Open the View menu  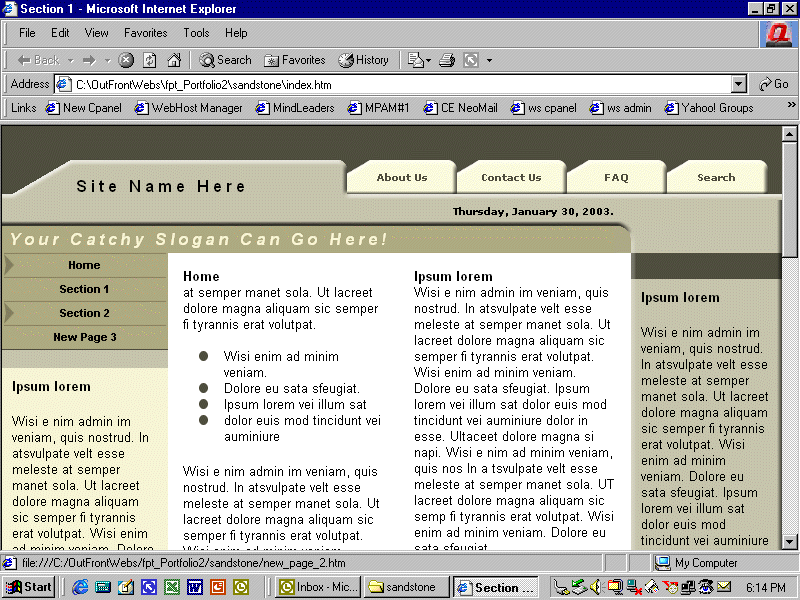96,33
